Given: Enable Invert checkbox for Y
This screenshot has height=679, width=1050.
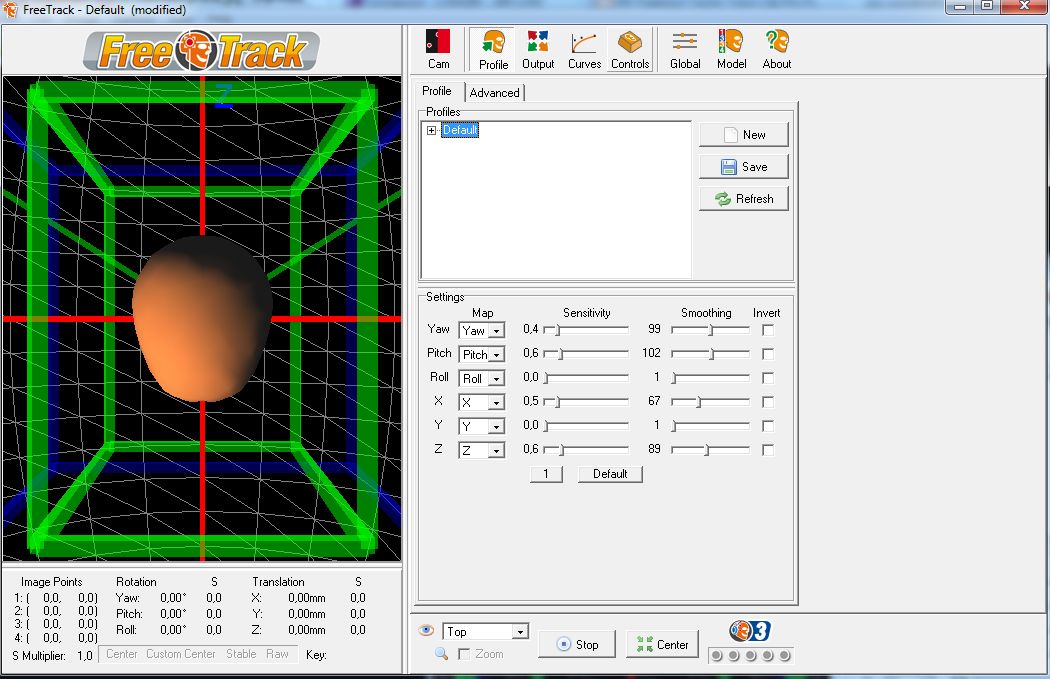Looking at the screenshot, I should point(768,425).
